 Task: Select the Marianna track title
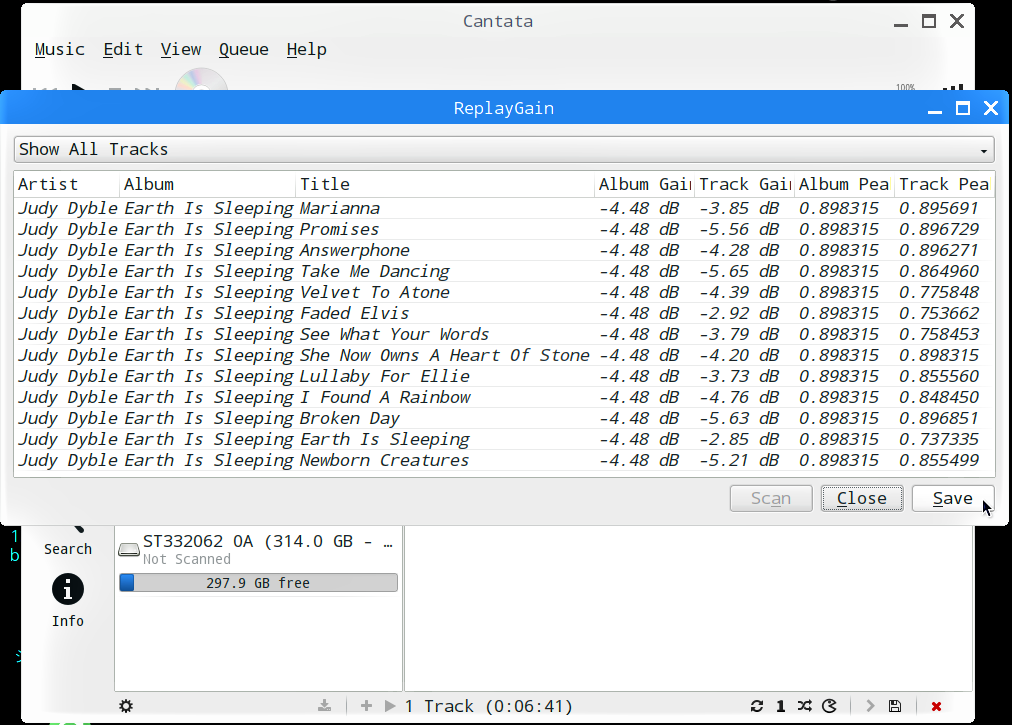point(339,209)
